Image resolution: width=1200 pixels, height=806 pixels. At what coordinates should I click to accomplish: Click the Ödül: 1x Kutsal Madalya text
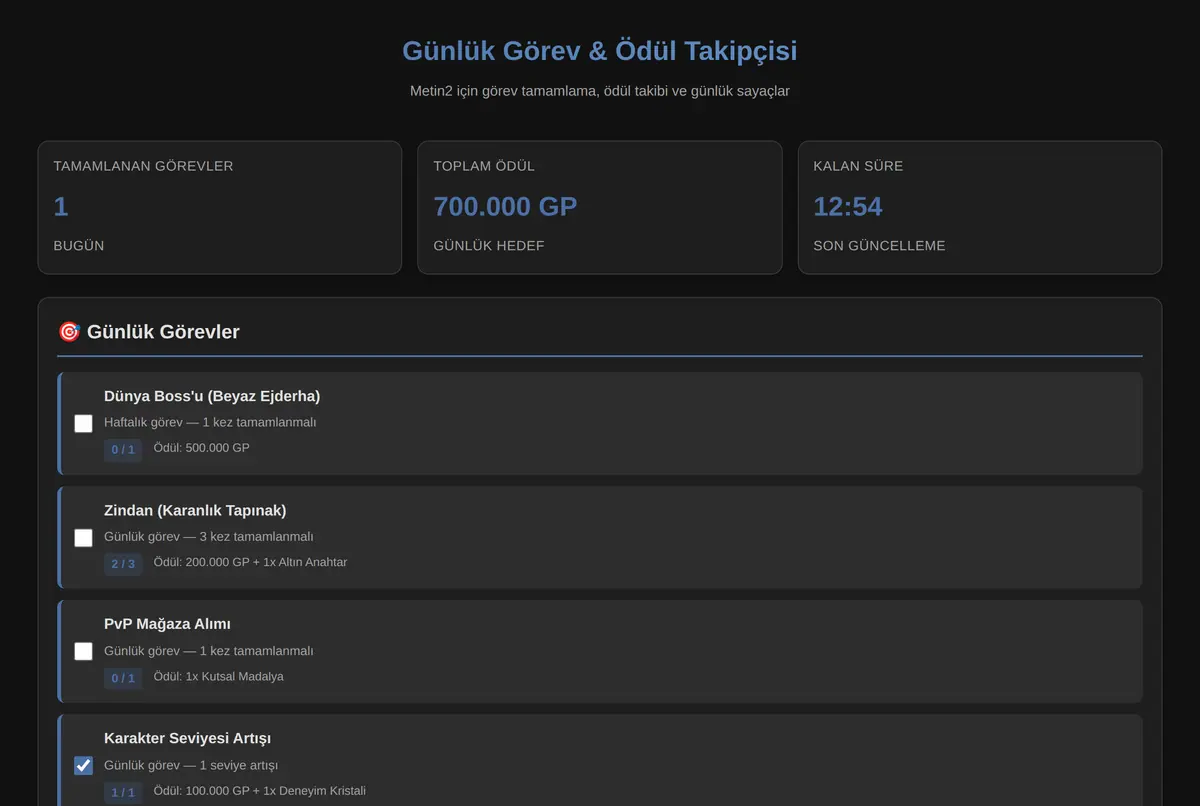click(219, 676)
